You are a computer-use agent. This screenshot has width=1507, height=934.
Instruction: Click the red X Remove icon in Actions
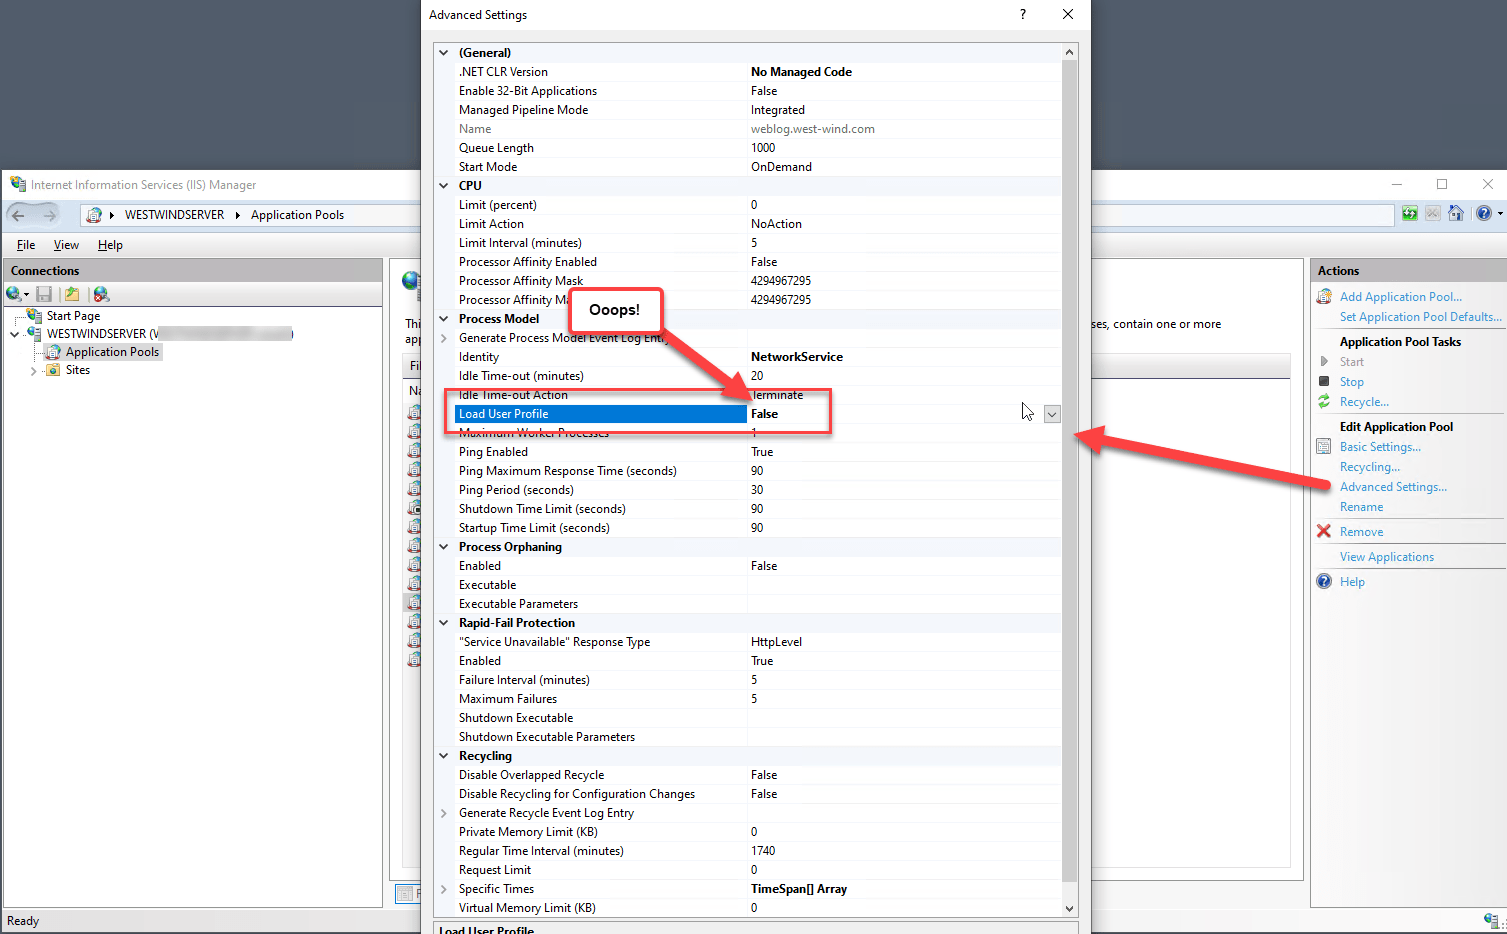(1324, 531)
